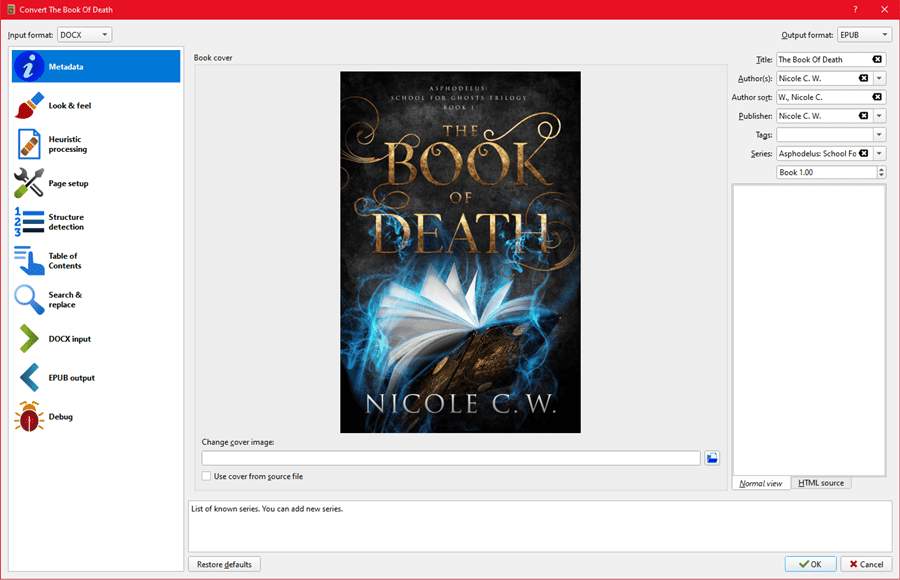Expand the Author(s) dropdown list
This screenshot has width=900, height=580.
point(879,78)
